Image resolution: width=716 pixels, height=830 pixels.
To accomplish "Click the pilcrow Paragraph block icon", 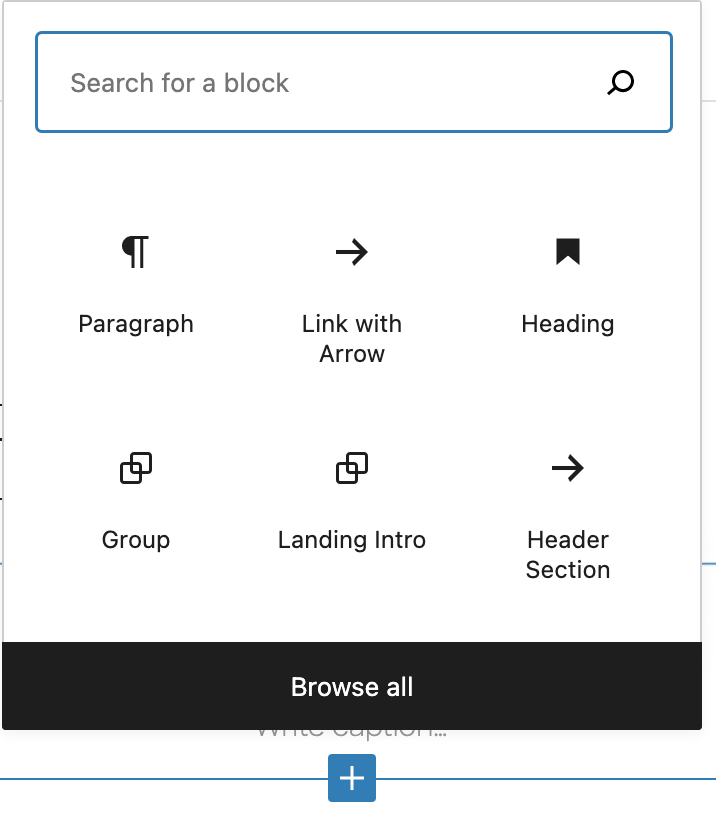I will tap(136, 252).
